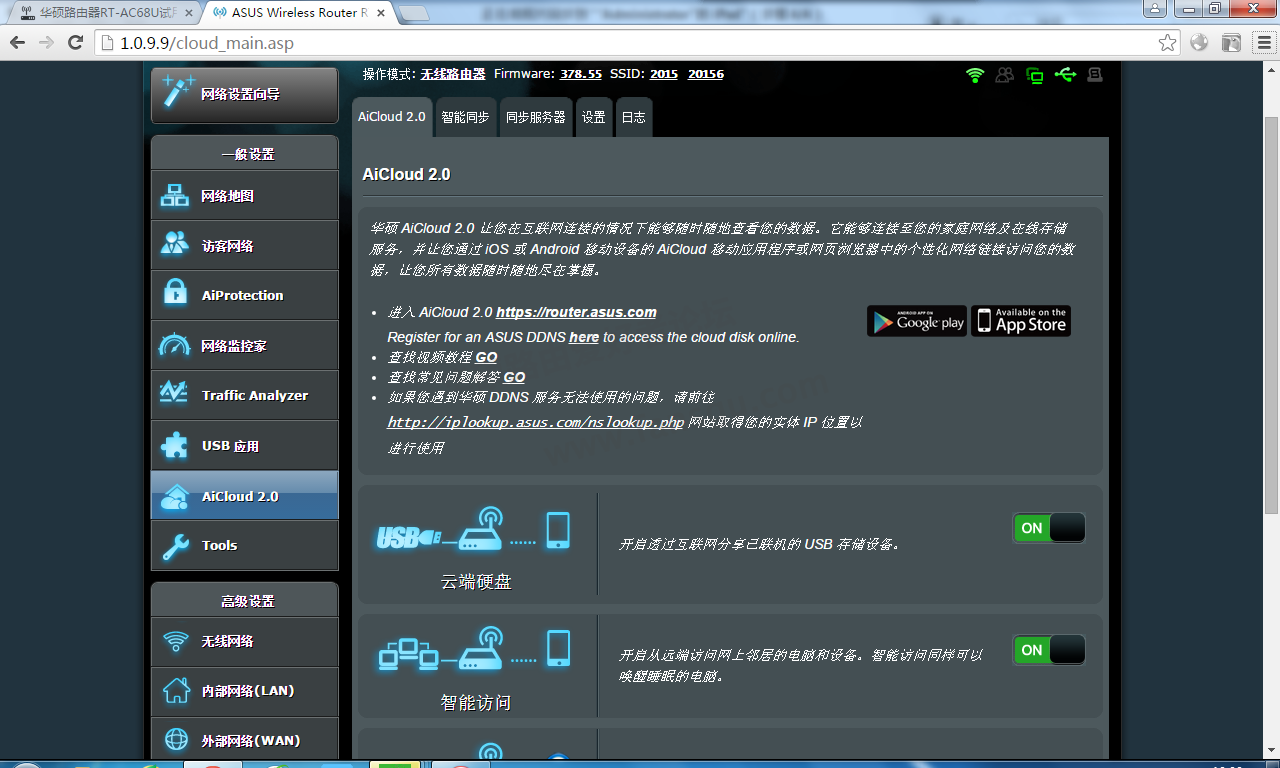Click GO next to 查找视频教程

[486, 357]
